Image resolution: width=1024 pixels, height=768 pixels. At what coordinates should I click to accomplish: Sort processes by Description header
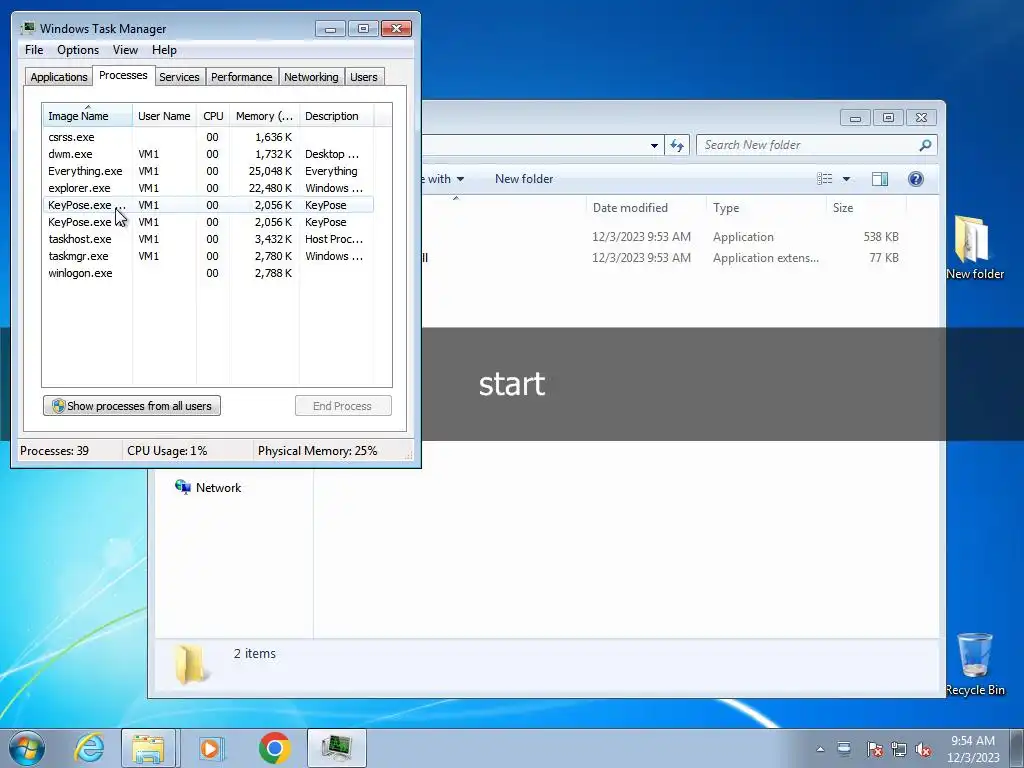[x=336, y=116]
